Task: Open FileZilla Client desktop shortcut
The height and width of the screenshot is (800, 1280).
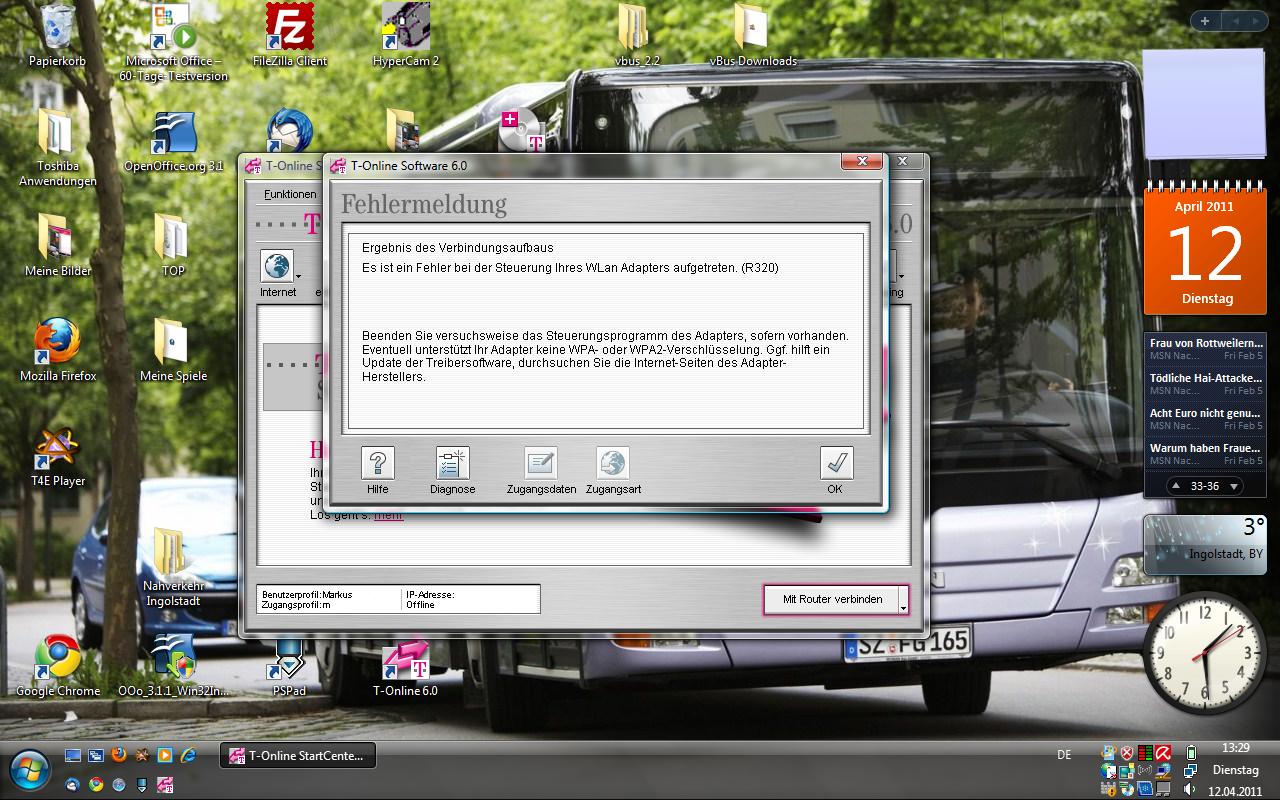Action: [x=290, y=28]
